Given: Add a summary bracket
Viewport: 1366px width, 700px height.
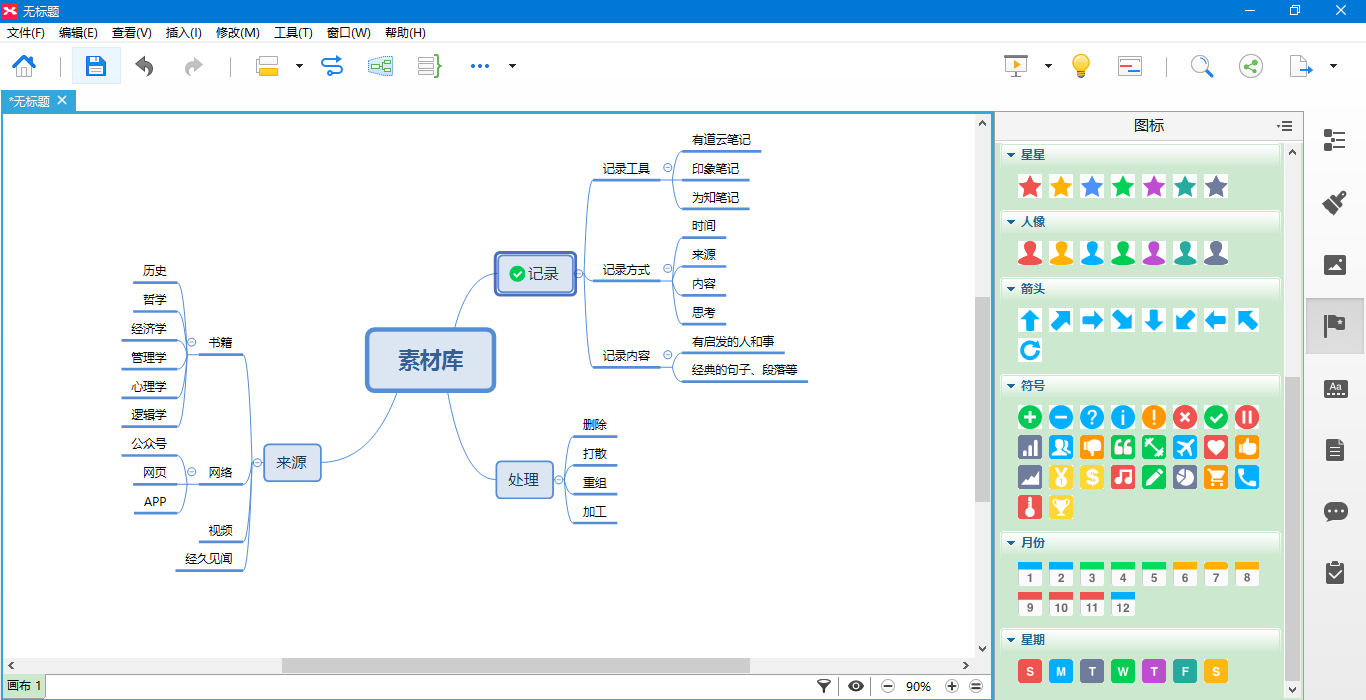Looking at the screenshot, I should pyautogui.click(x=429, y=66).
